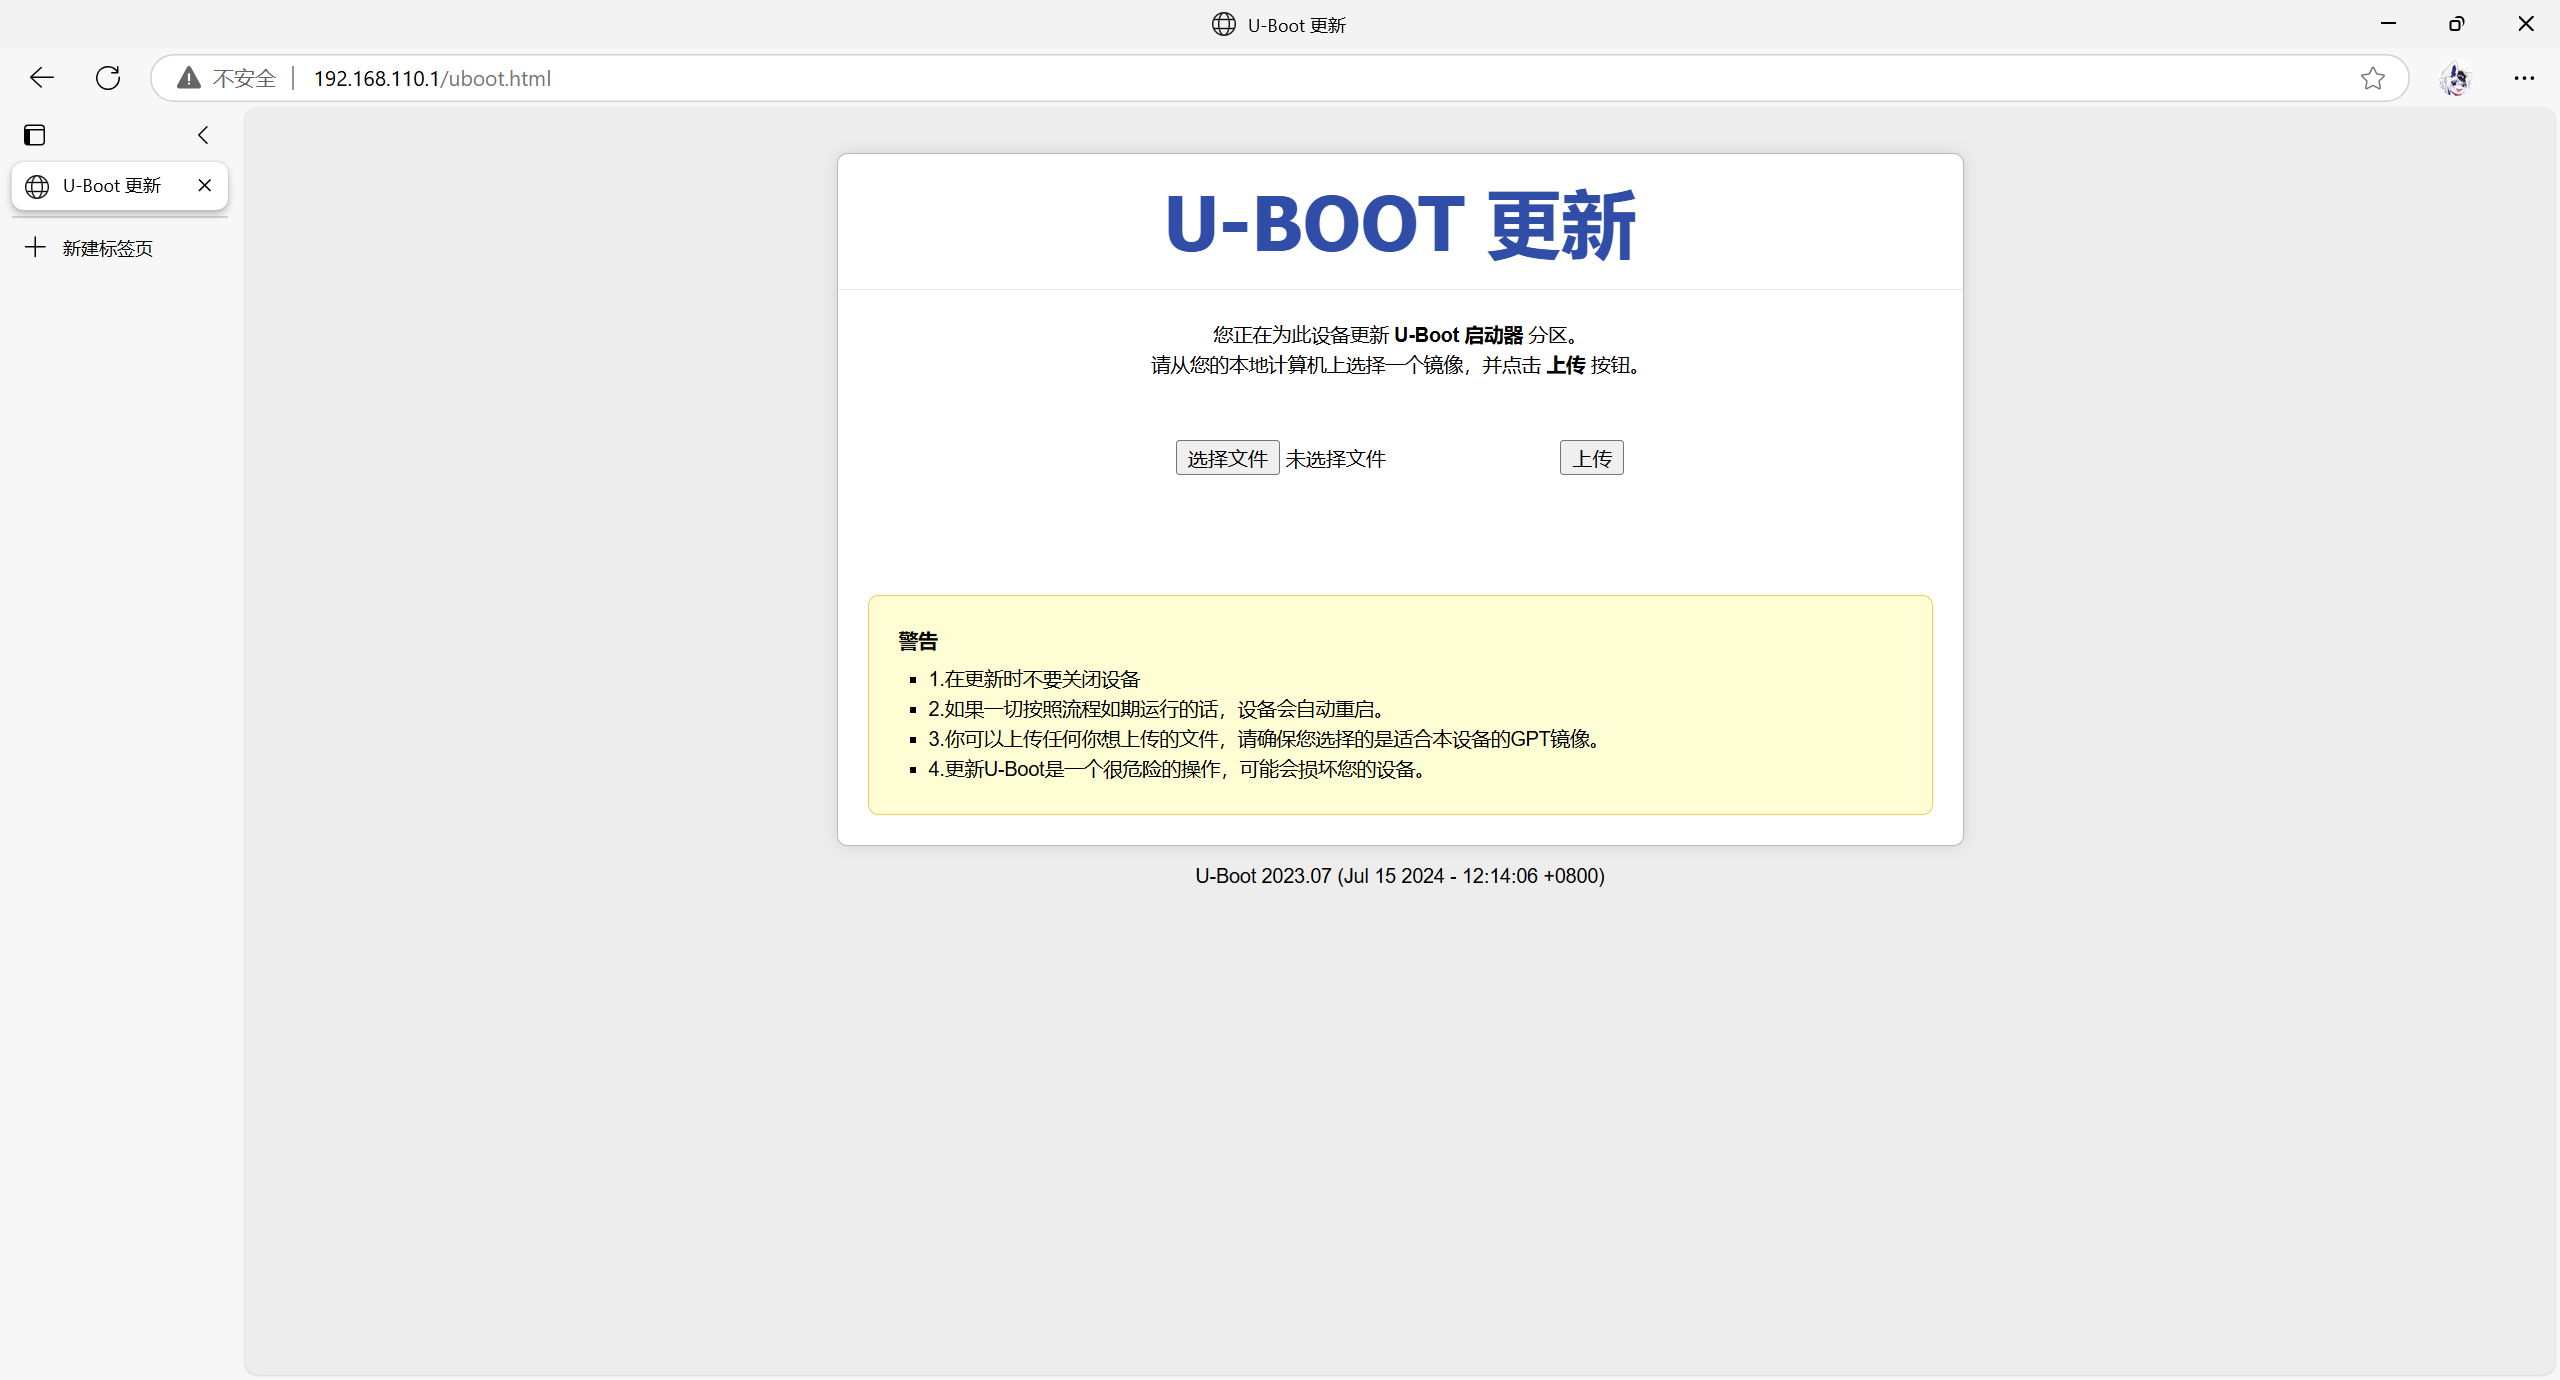Click inside the yellow 警告 warning panel
The height and width of the screenshot is (1380, 2560).
click(1399, 705)
